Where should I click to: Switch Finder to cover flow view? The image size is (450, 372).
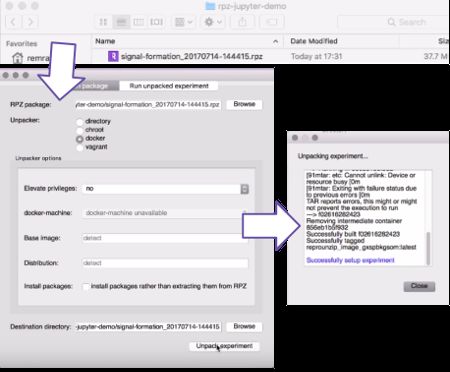tap(156, 22)
